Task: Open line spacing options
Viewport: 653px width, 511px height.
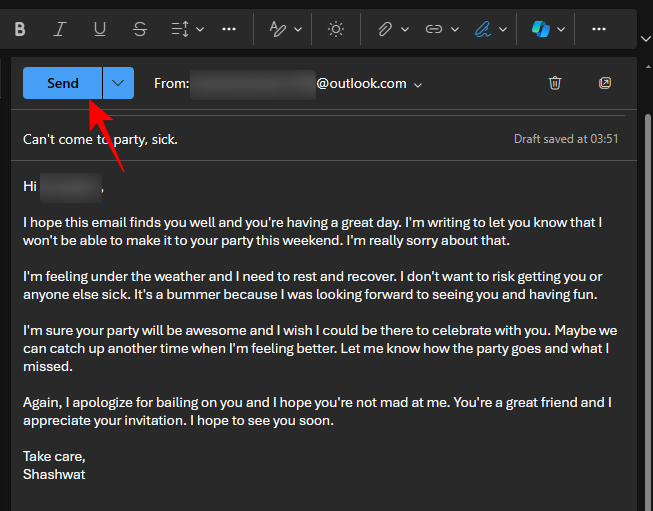Action: tap(180, 29)
